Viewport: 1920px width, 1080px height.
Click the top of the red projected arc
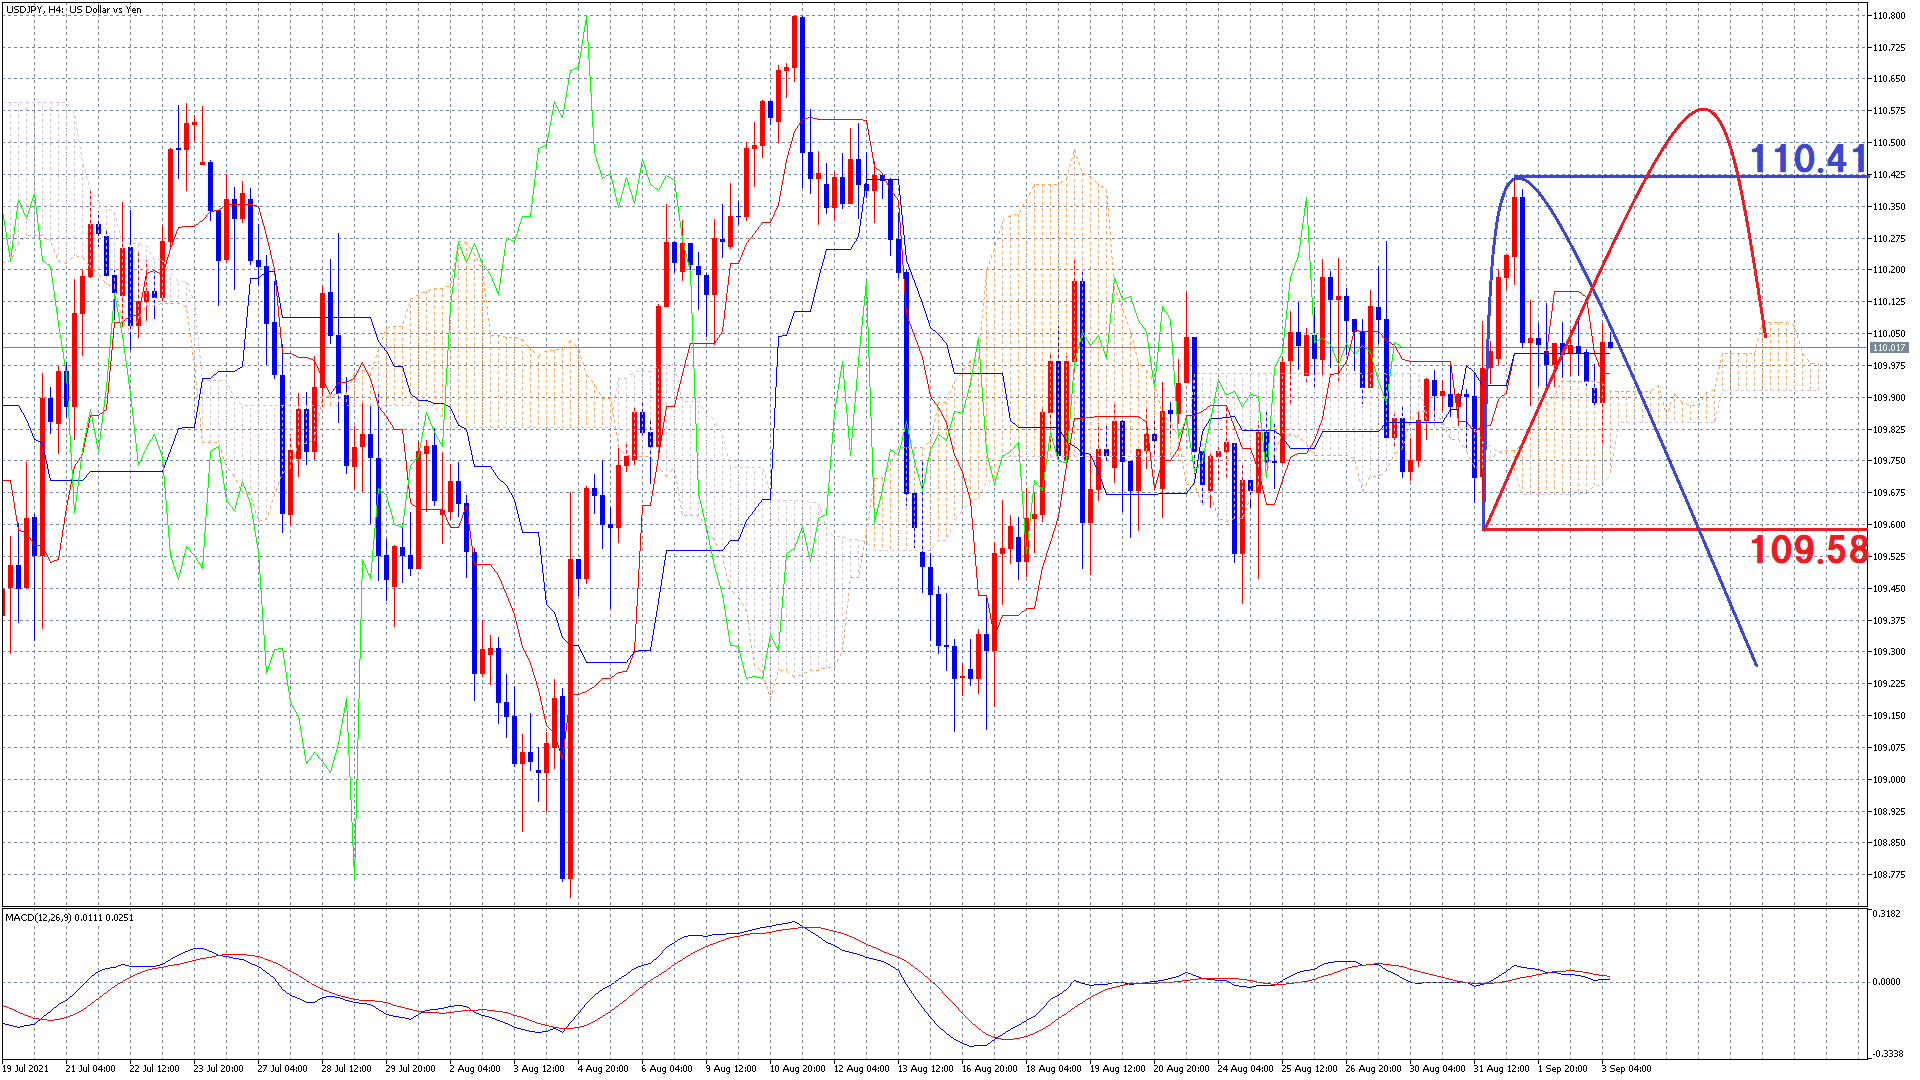pos(1703,109)
